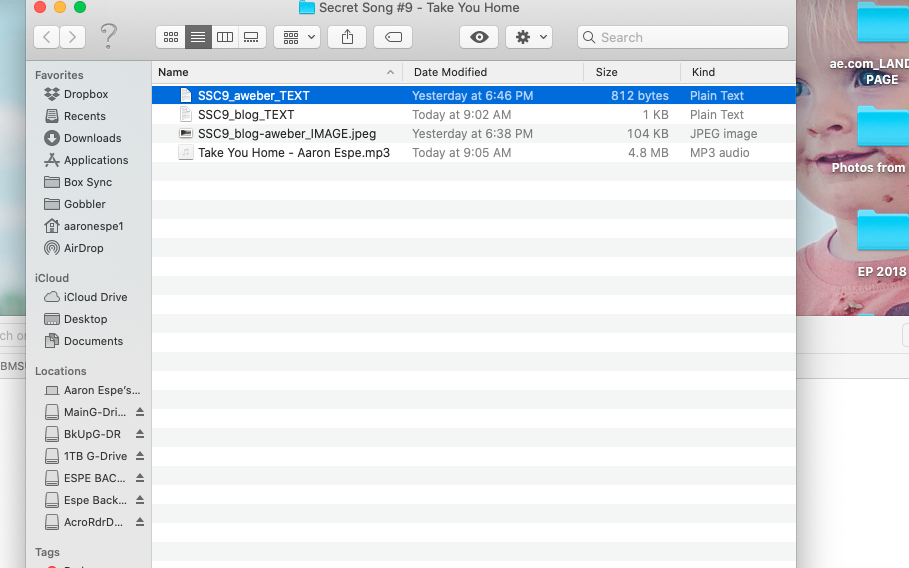This screenshot has width=909, height=568.
Task: Click into the Search field
Action: click(683, 37)
